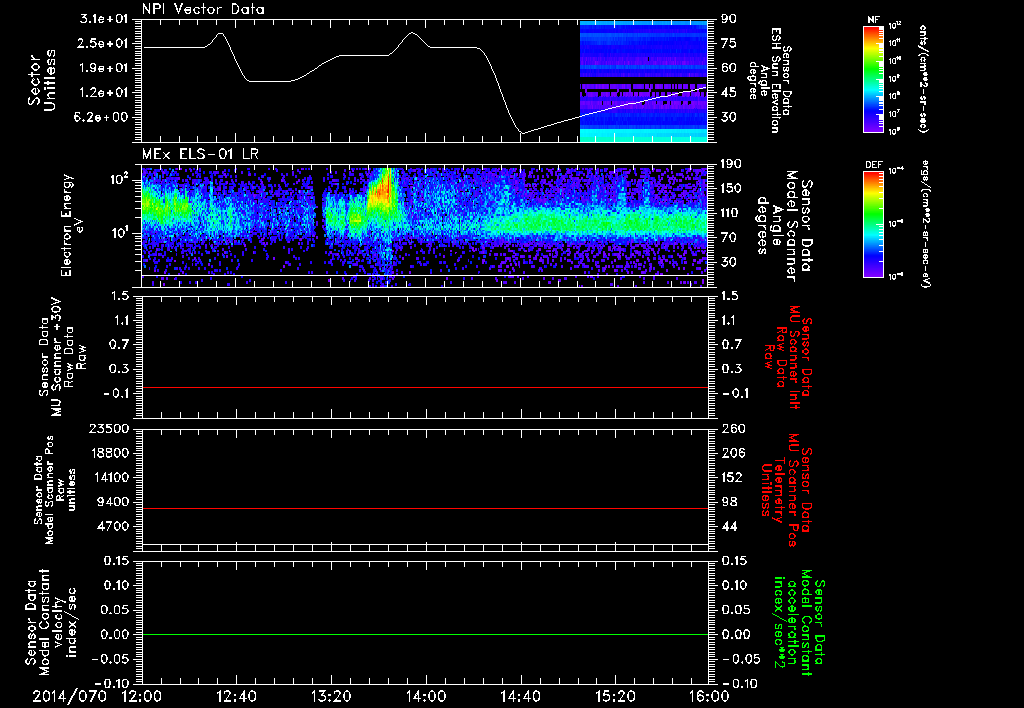
Task: Click the green "Model Constant acceleration" label
Action: [x=799, y=622]
